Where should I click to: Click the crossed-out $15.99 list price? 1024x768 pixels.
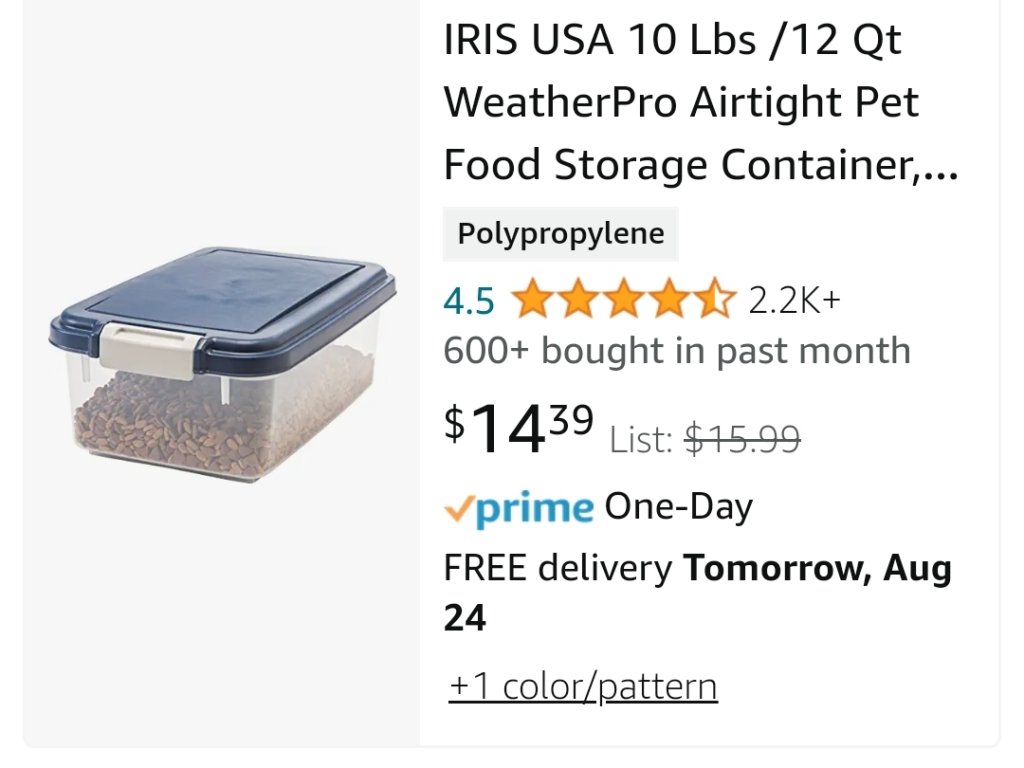pos(742,438)
